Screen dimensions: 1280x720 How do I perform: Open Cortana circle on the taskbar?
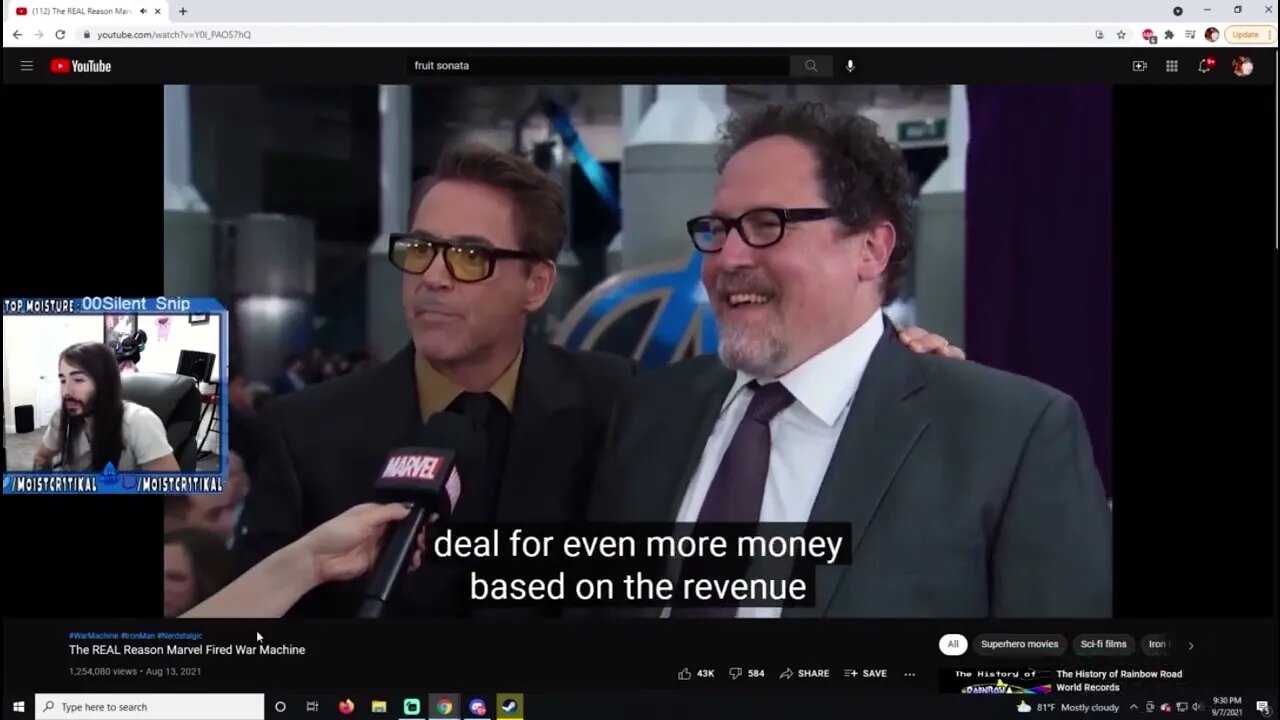[280, 707]
